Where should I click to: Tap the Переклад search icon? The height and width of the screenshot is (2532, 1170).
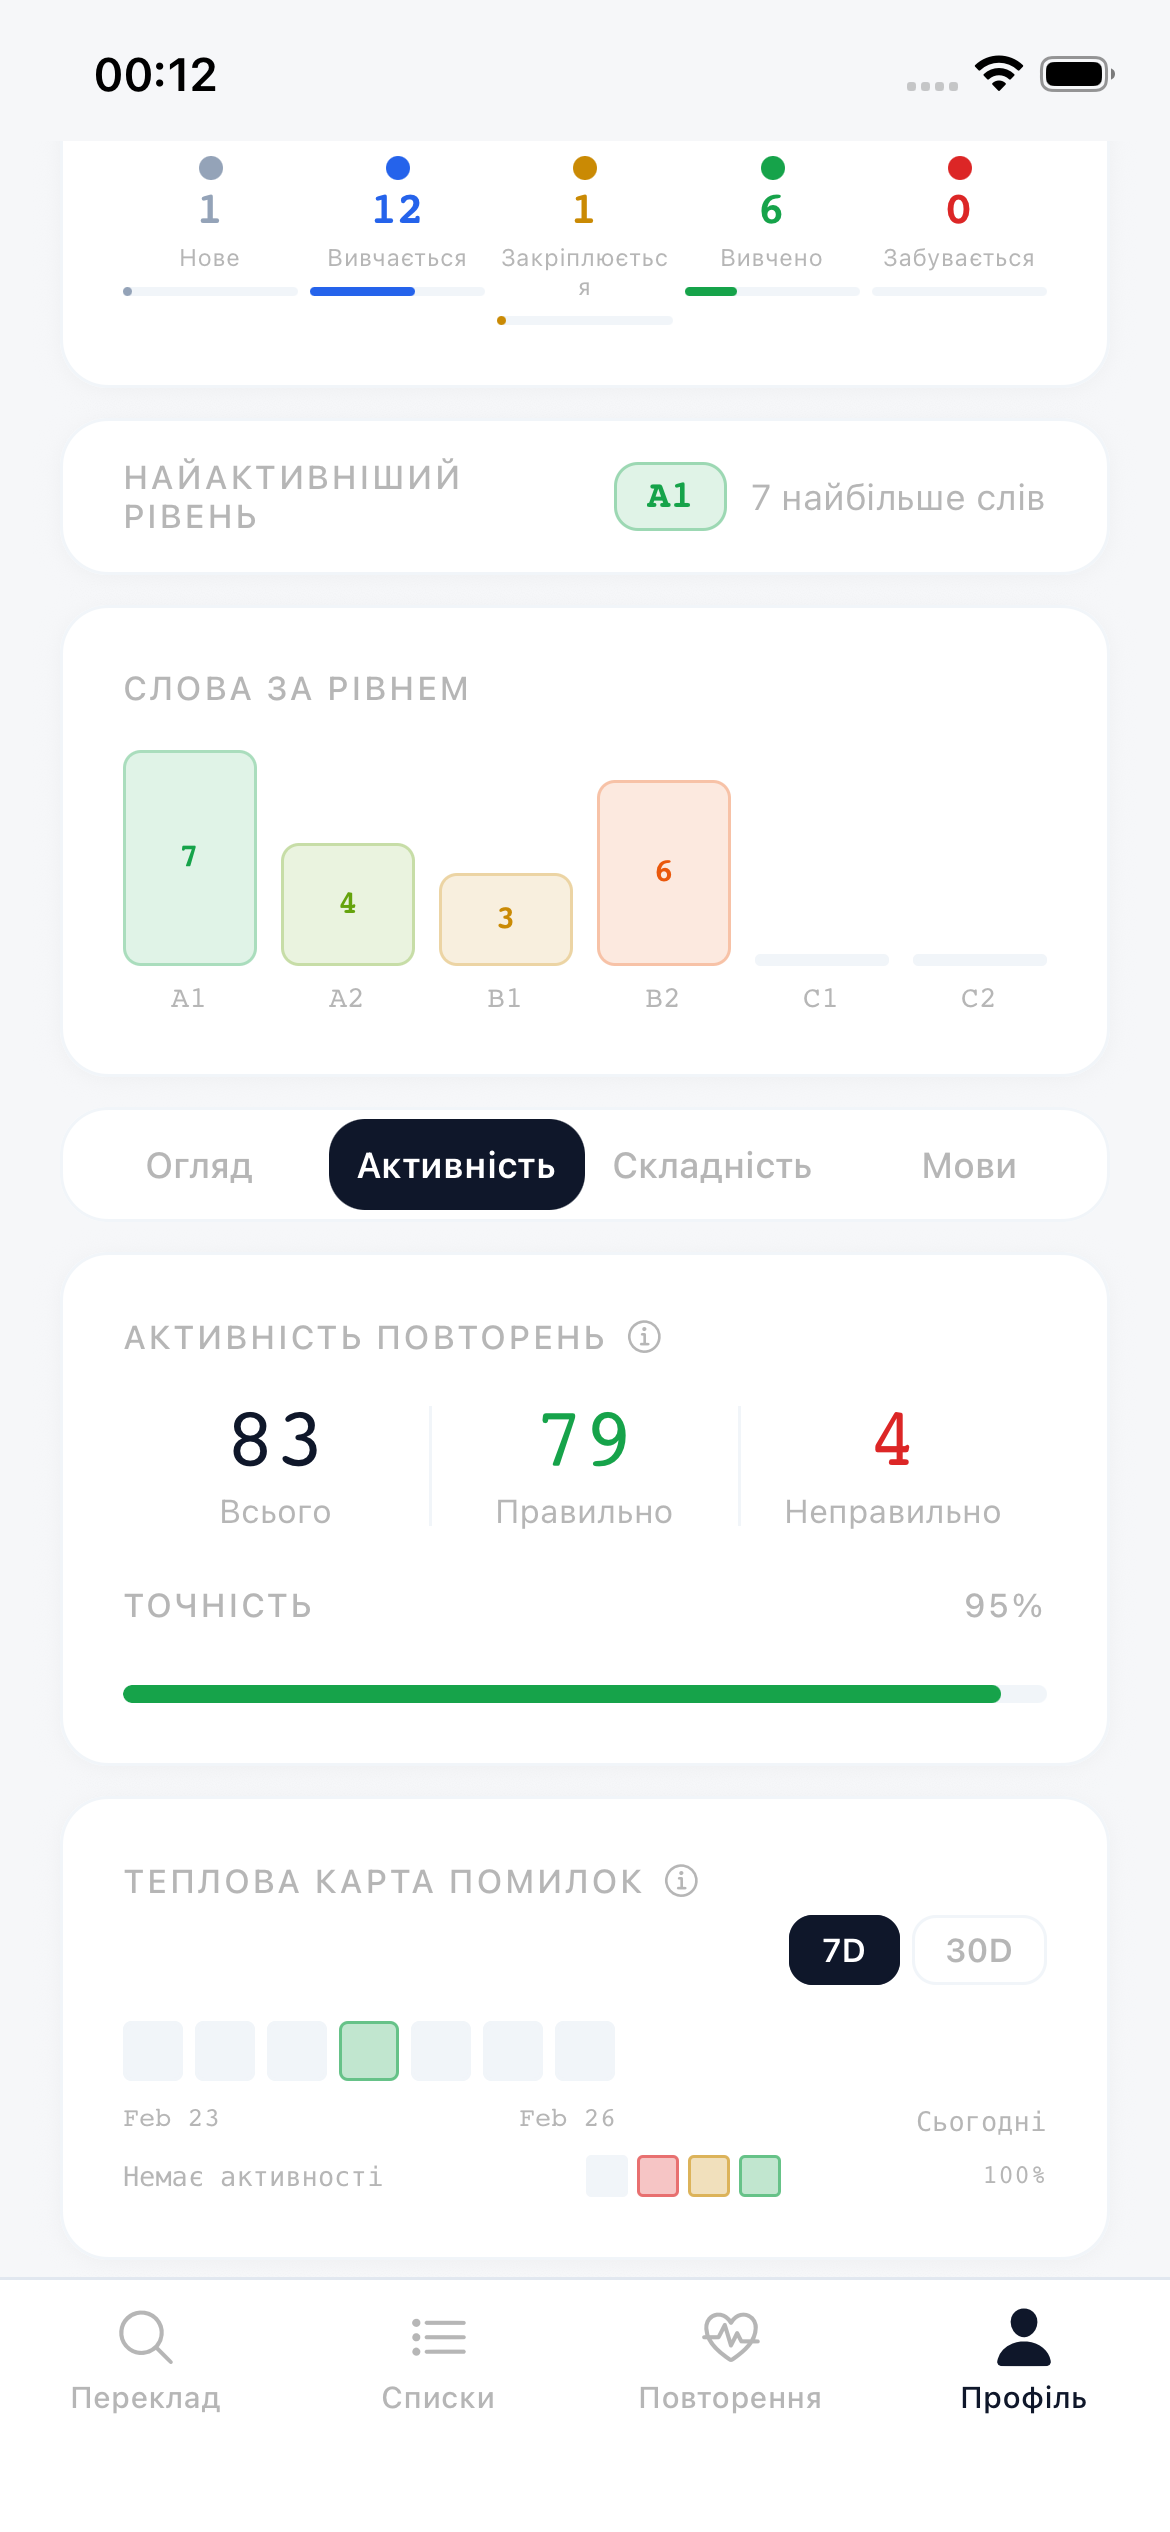point(146,2336)
